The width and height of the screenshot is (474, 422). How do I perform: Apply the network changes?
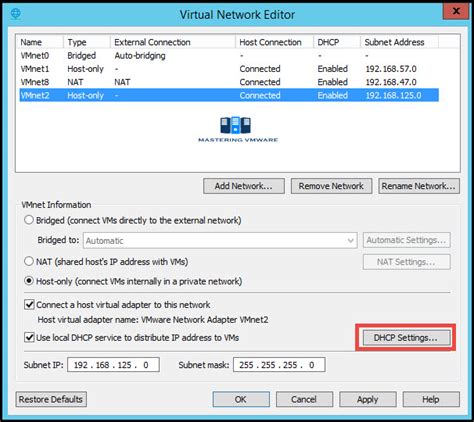pos(368,399)
